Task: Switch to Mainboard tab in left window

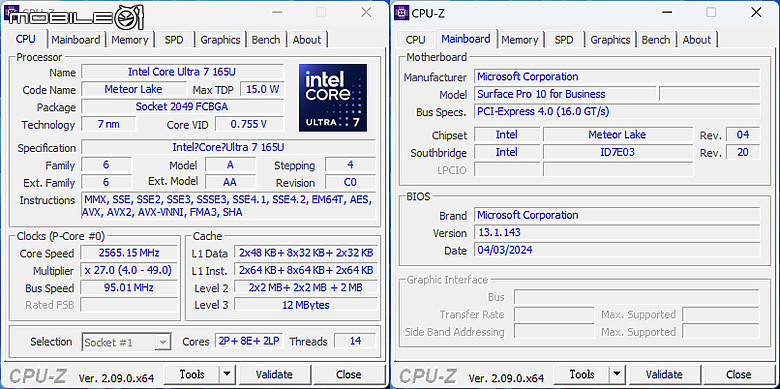Action: (76, 40)
